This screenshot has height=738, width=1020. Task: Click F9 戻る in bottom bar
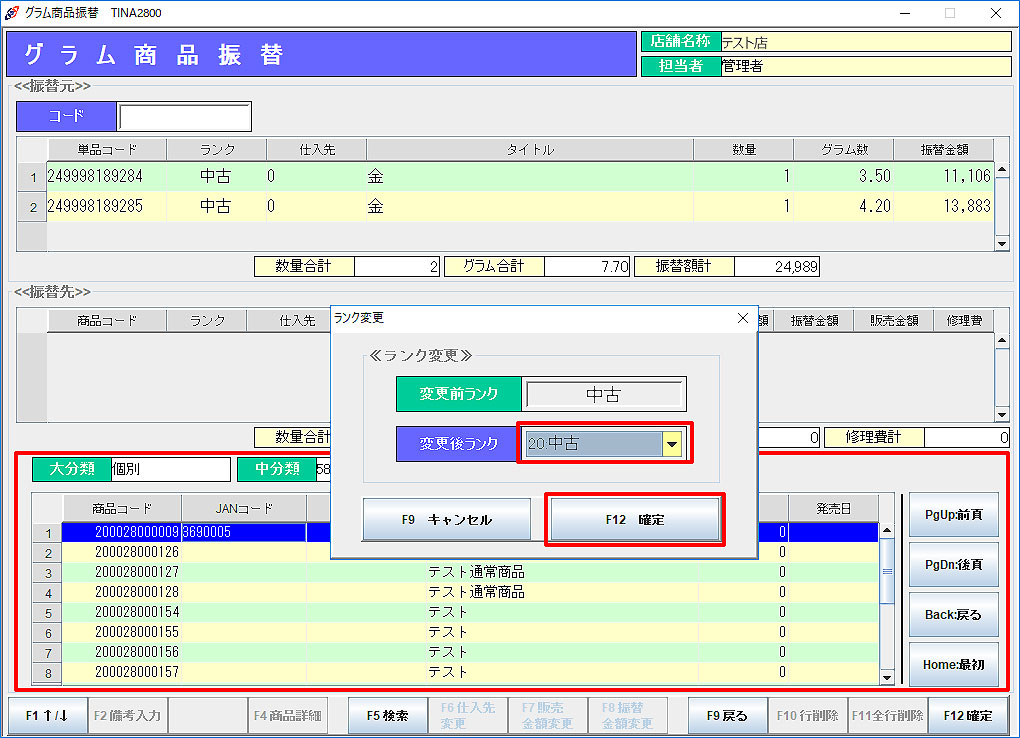pos(727,716)
